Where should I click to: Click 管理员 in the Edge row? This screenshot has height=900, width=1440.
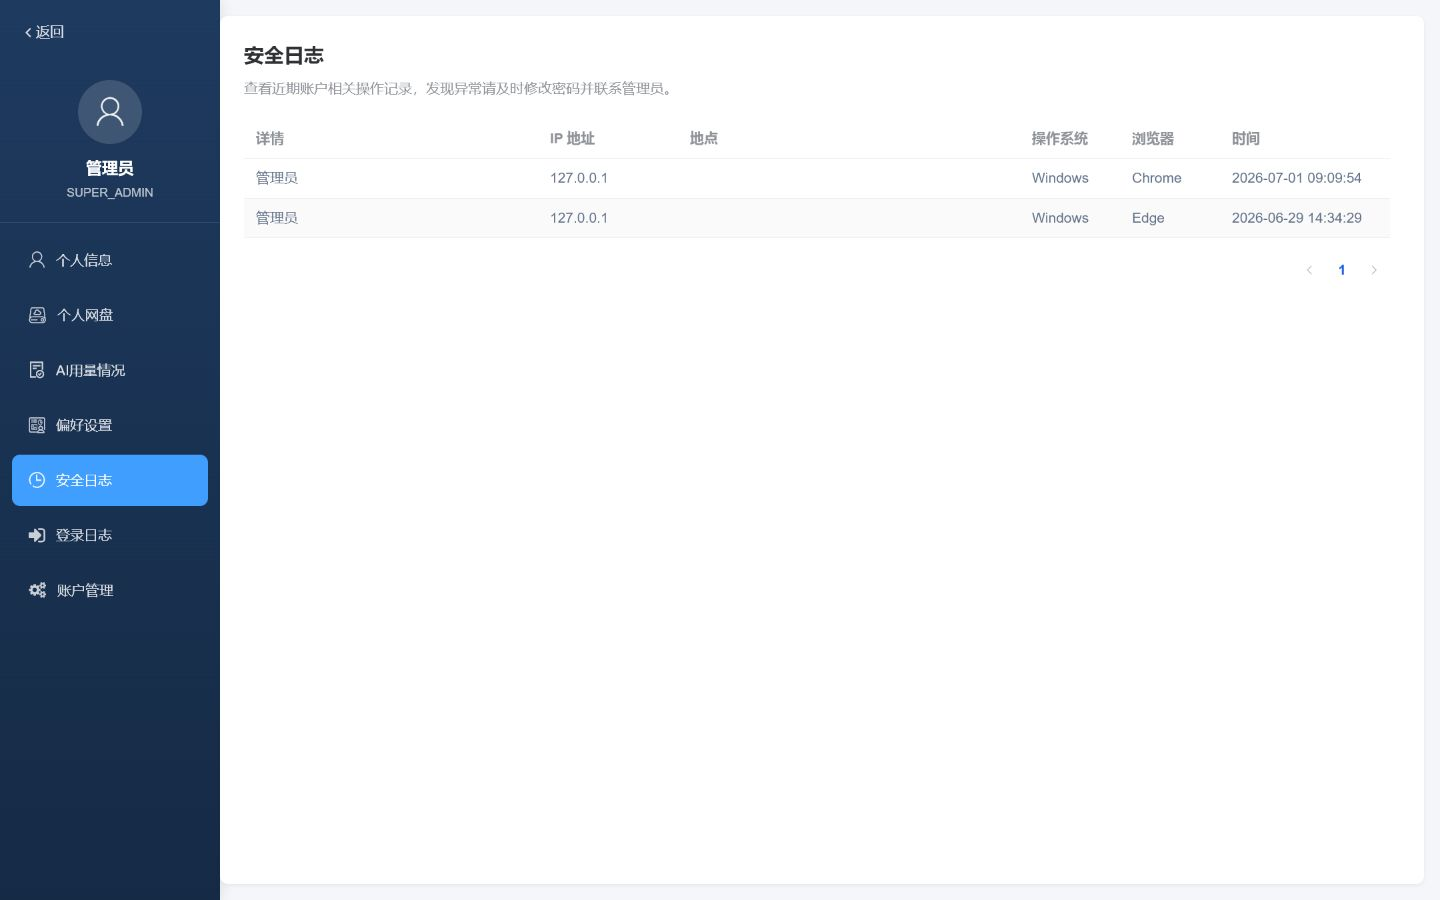point(277,218)
